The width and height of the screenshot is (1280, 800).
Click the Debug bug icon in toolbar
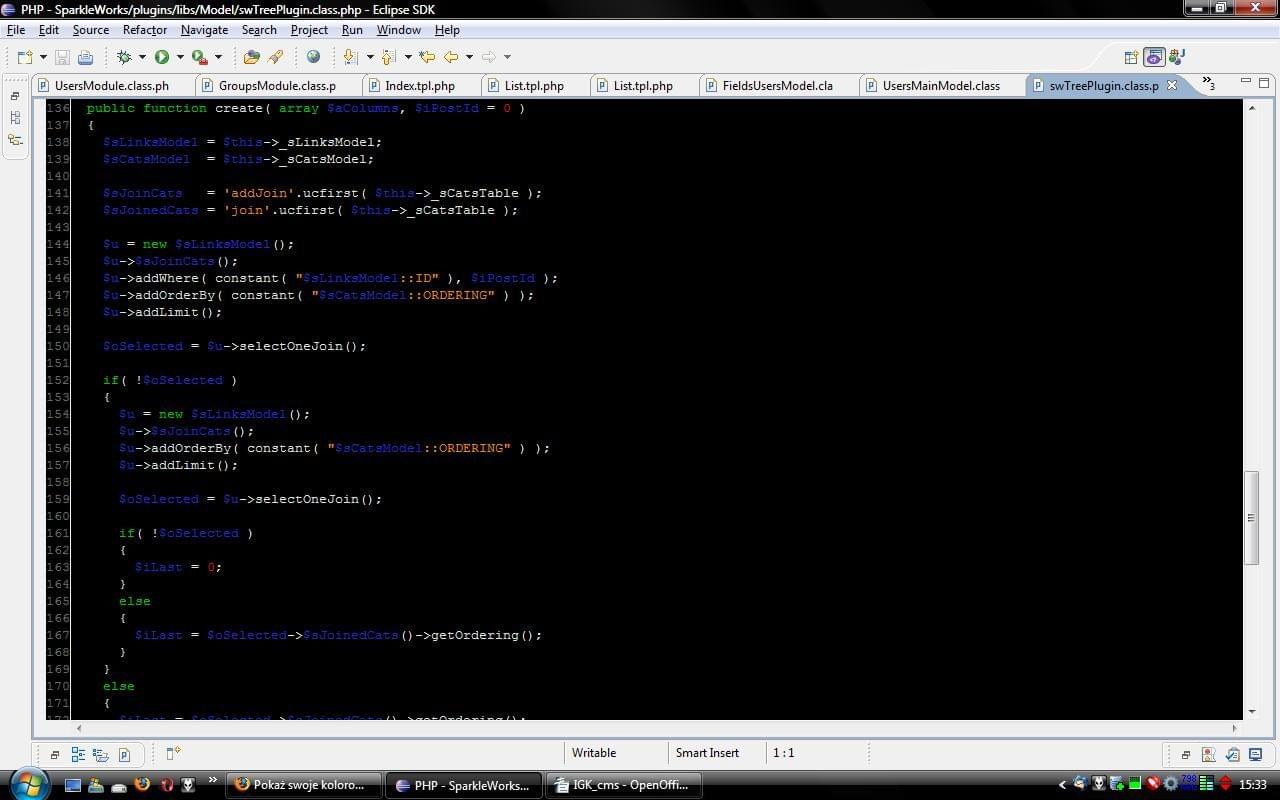point(124,57)
